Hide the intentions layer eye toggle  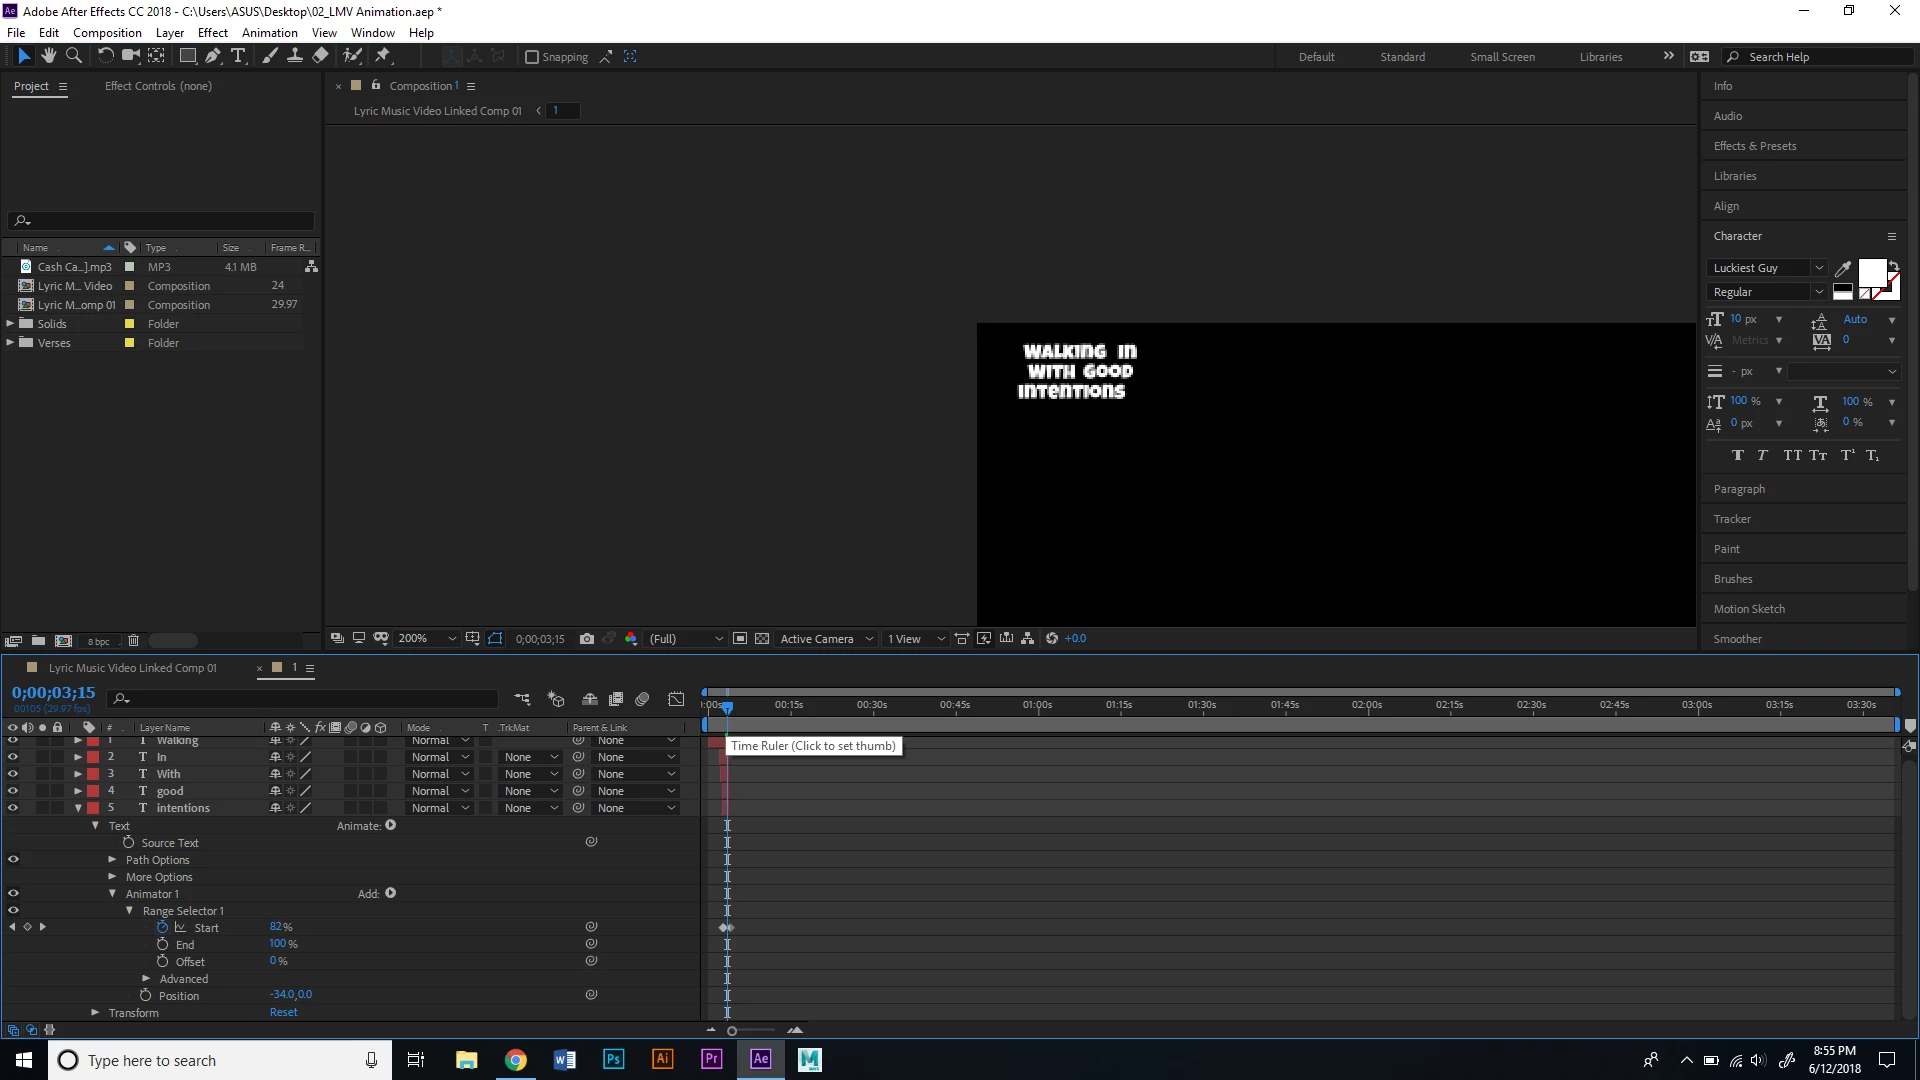click(13, 808)
